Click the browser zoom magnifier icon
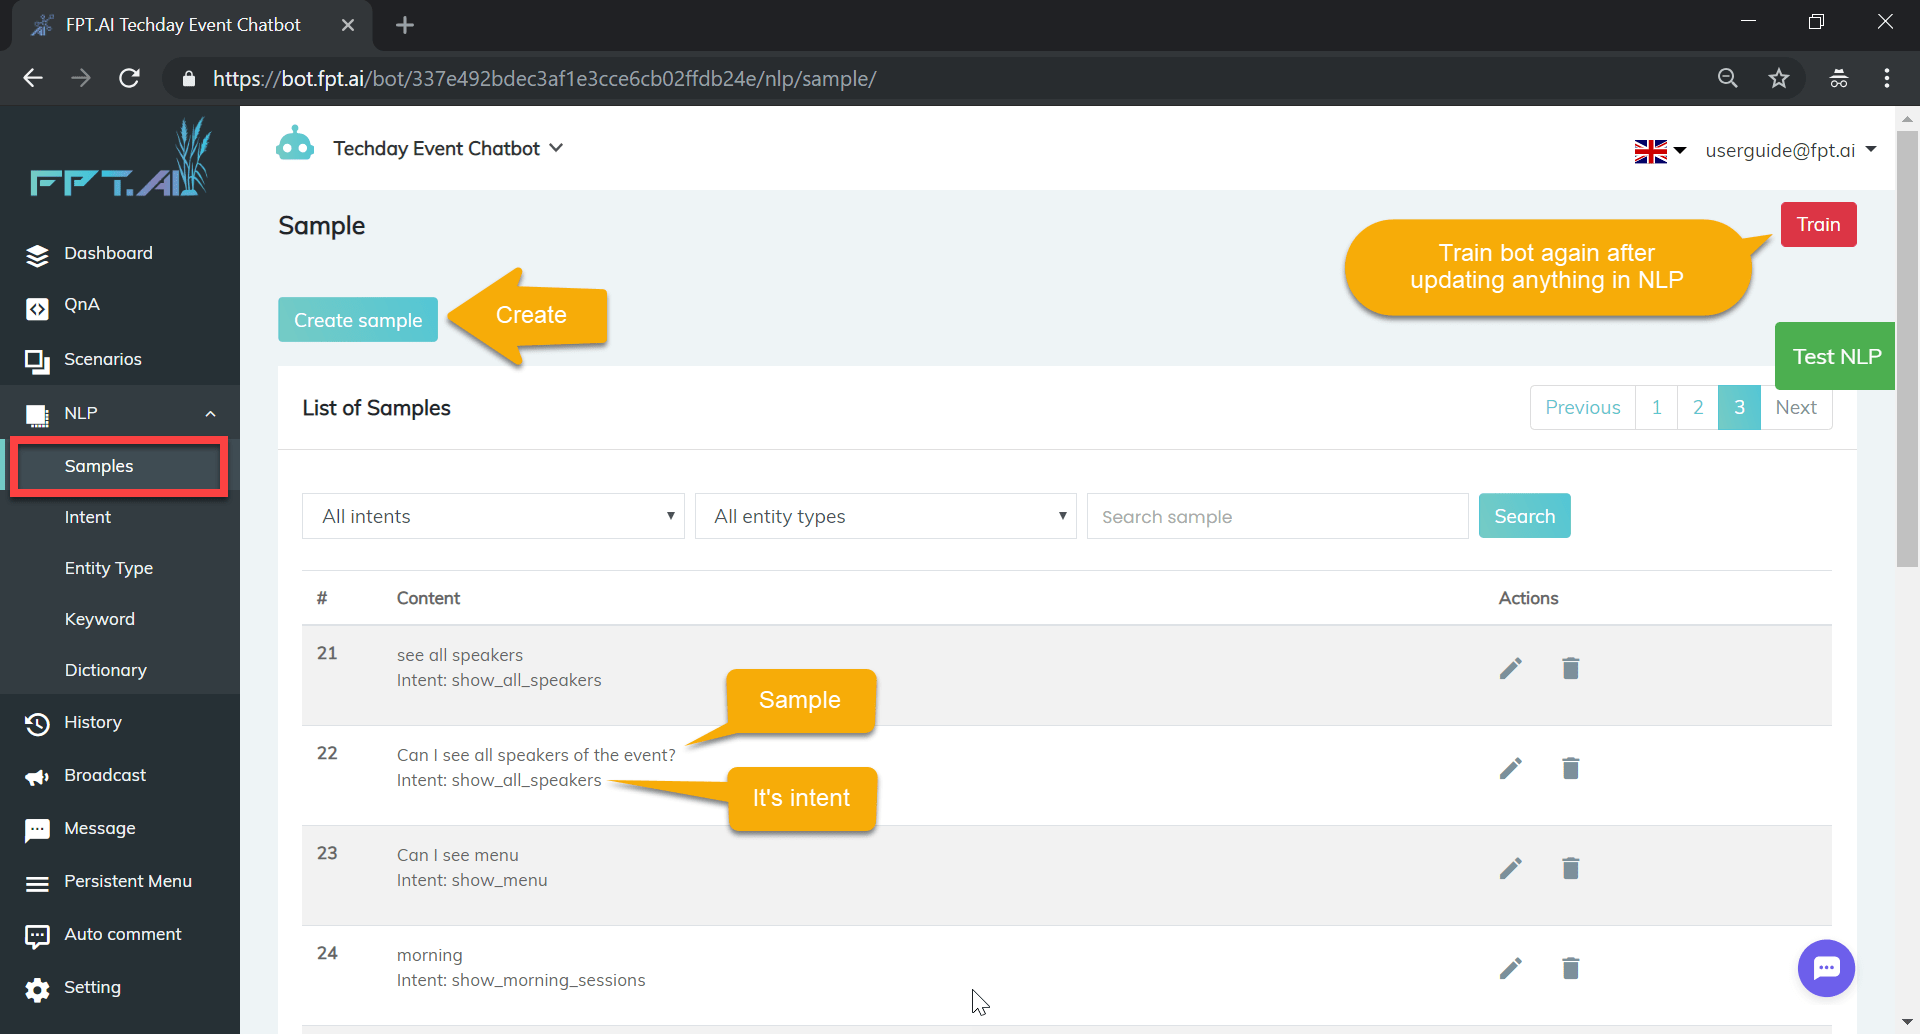This screenshot has width=1920, height=1034. [x=1727, y=78]
